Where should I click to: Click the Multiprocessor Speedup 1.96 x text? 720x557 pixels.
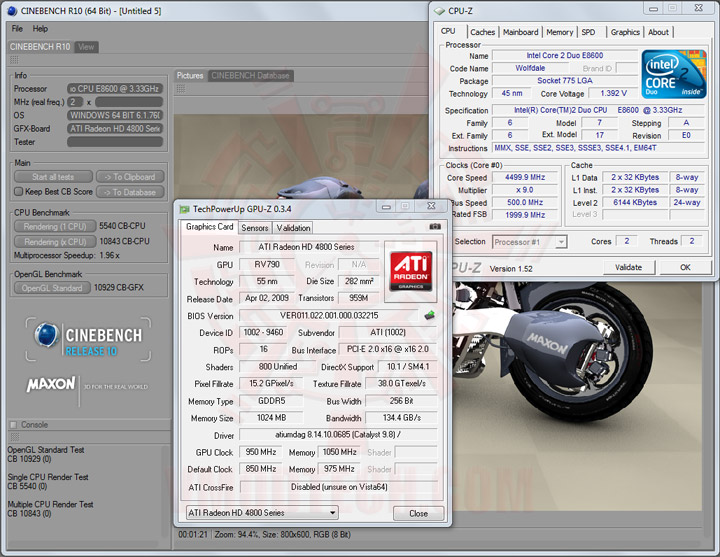pyautogui.click(x=67, y=255)
